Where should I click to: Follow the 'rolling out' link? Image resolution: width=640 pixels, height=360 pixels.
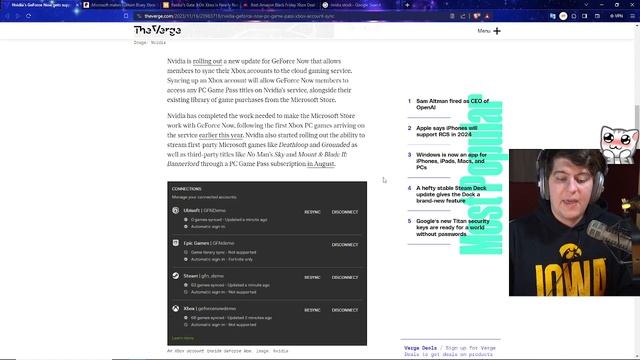(x=207, y=61)
